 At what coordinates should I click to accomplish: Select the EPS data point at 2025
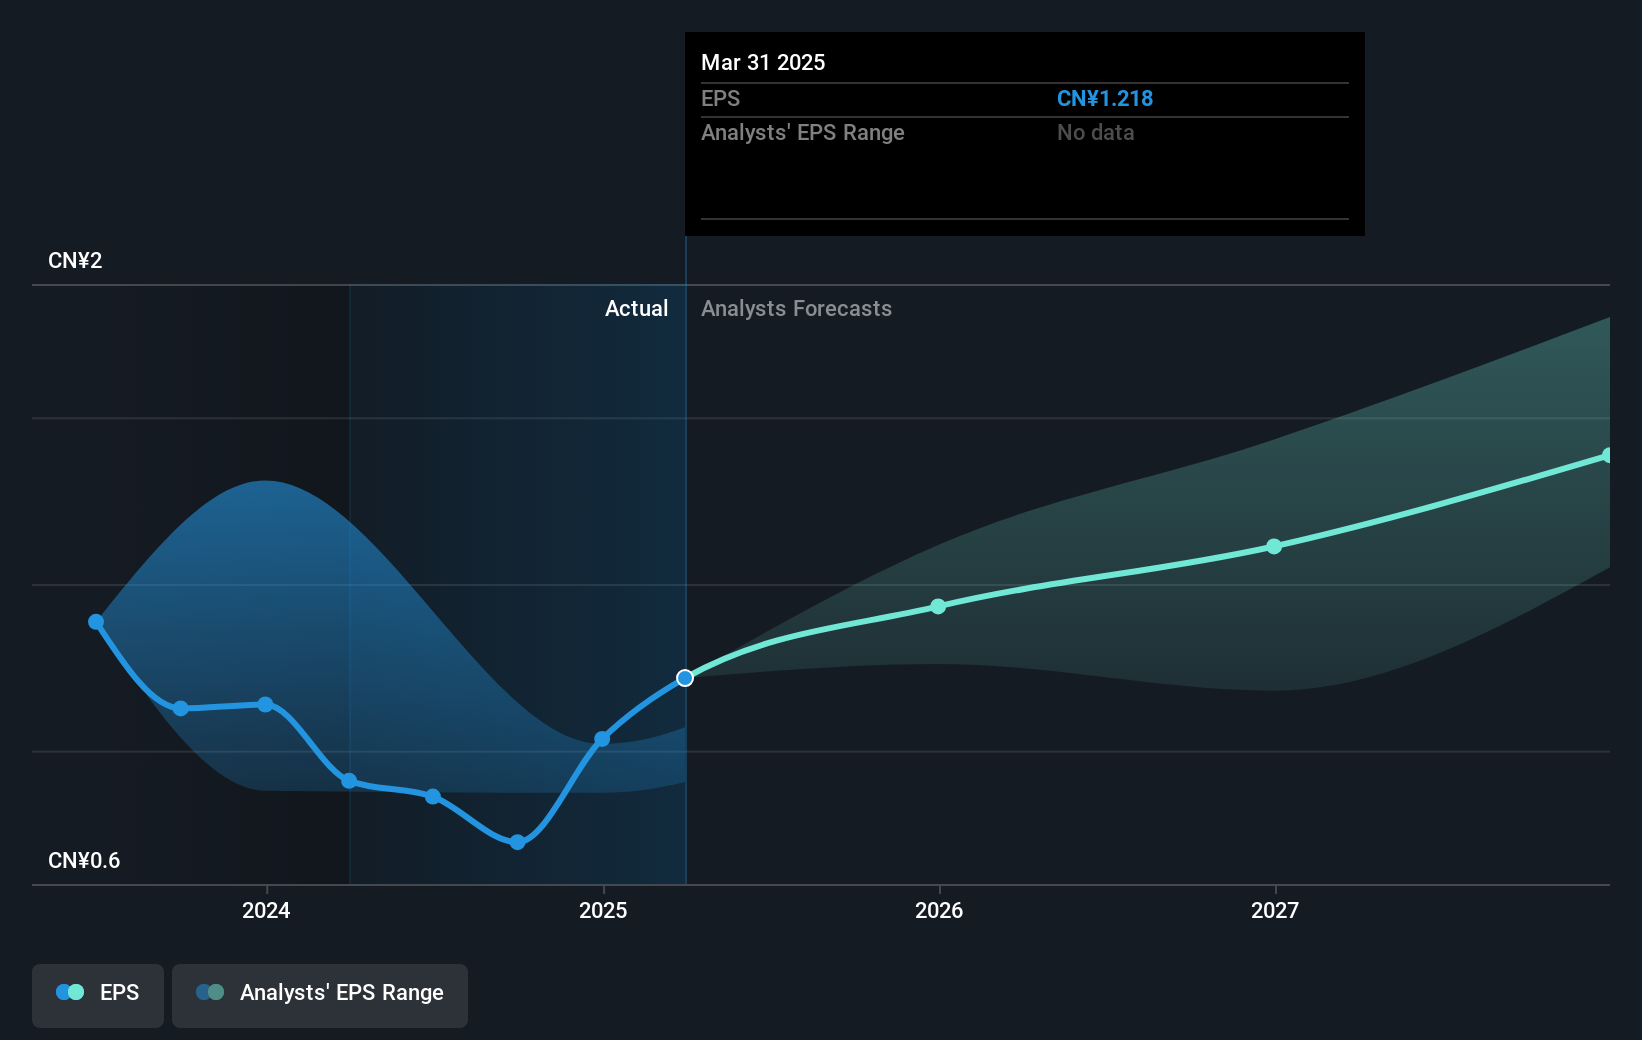[602, 739]
